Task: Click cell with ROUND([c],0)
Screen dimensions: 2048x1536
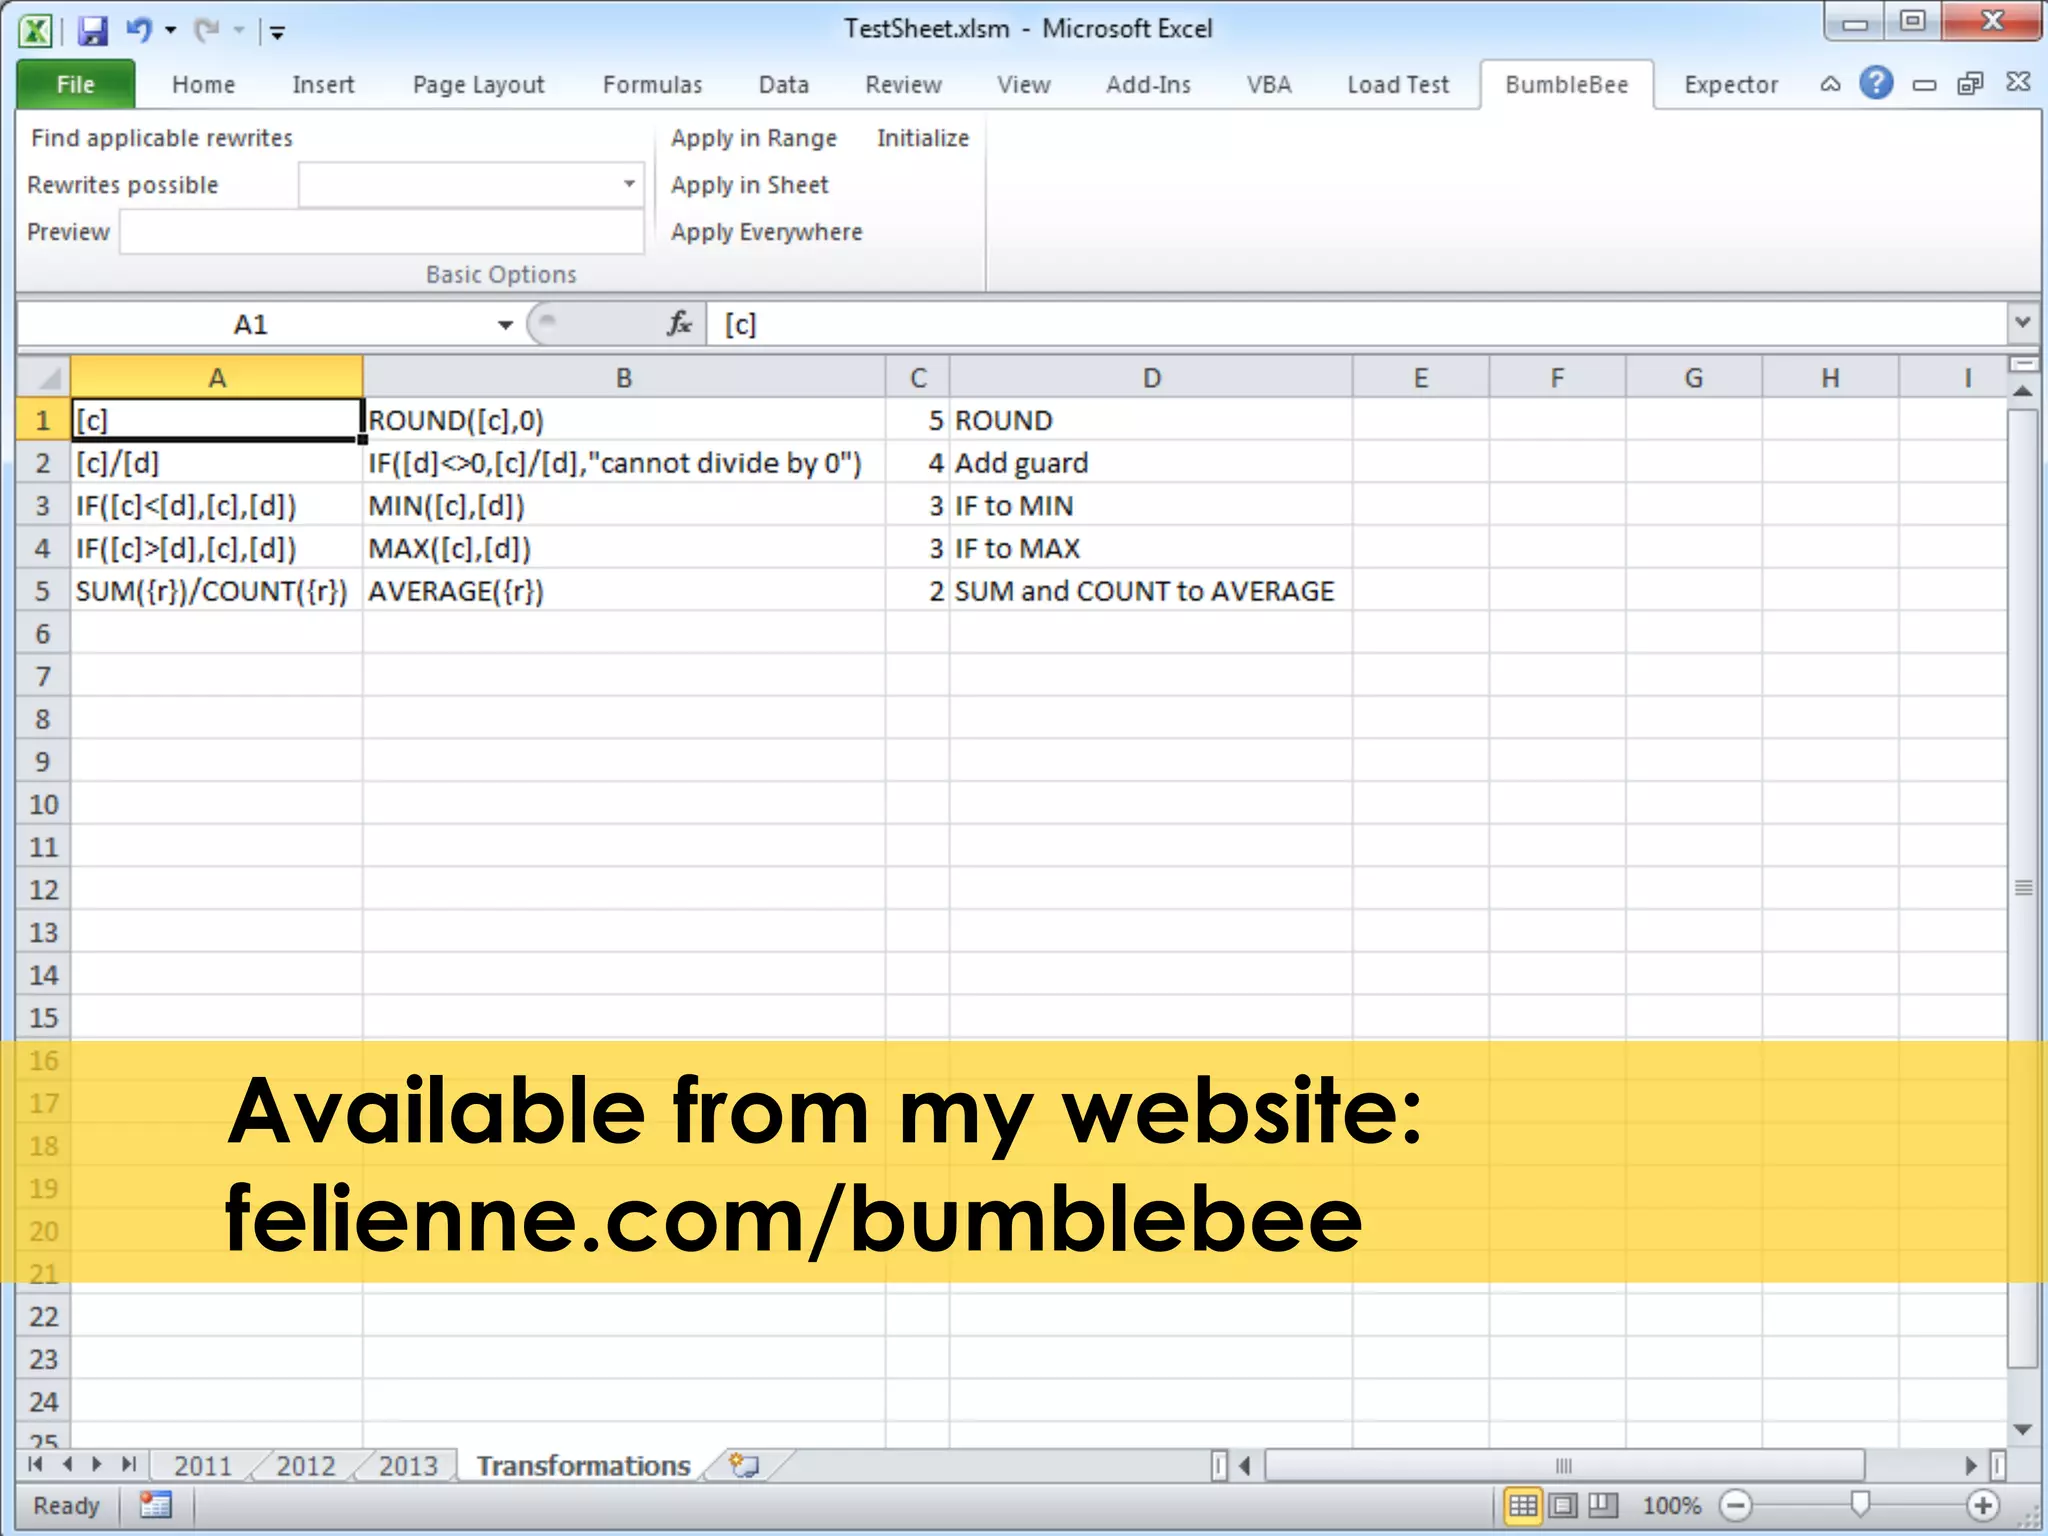Action: coord(624,420)
